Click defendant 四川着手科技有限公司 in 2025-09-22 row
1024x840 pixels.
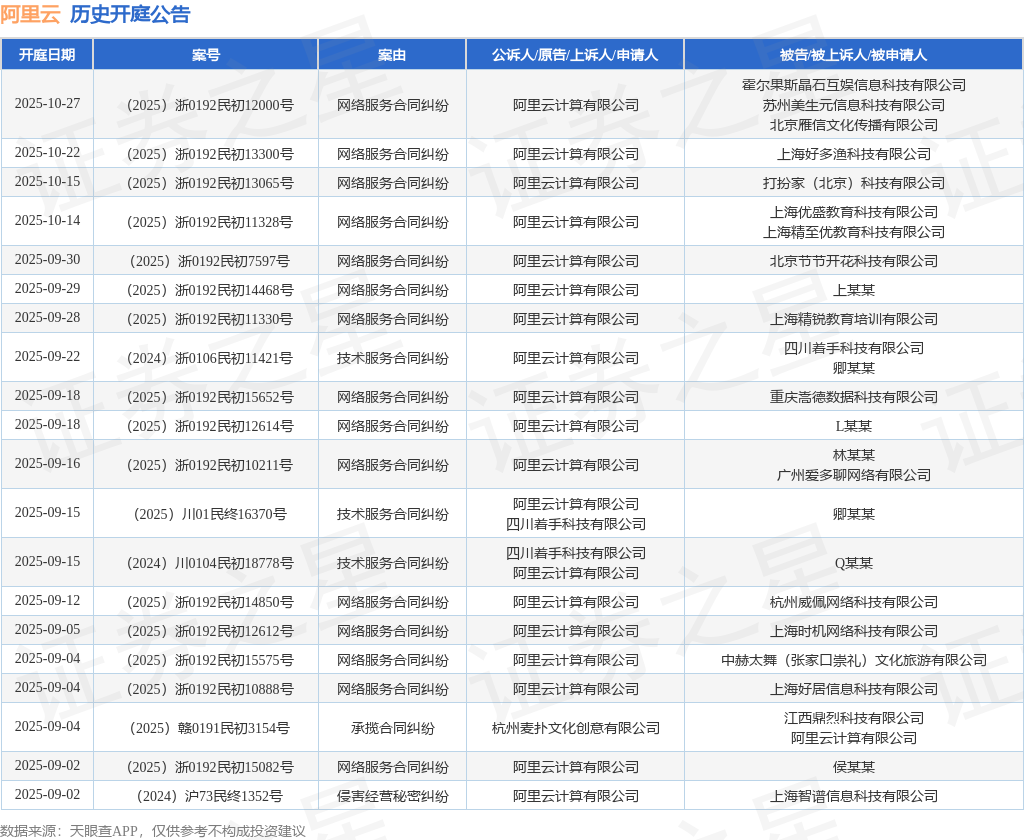[x=854, y=348]
